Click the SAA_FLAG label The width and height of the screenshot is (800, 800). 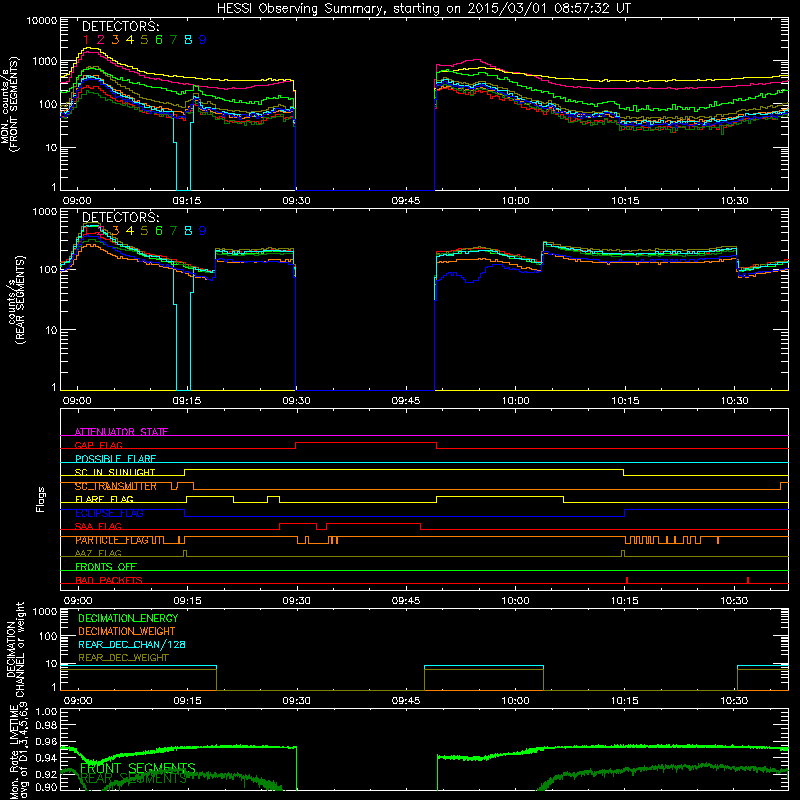(x=98, y=526)
